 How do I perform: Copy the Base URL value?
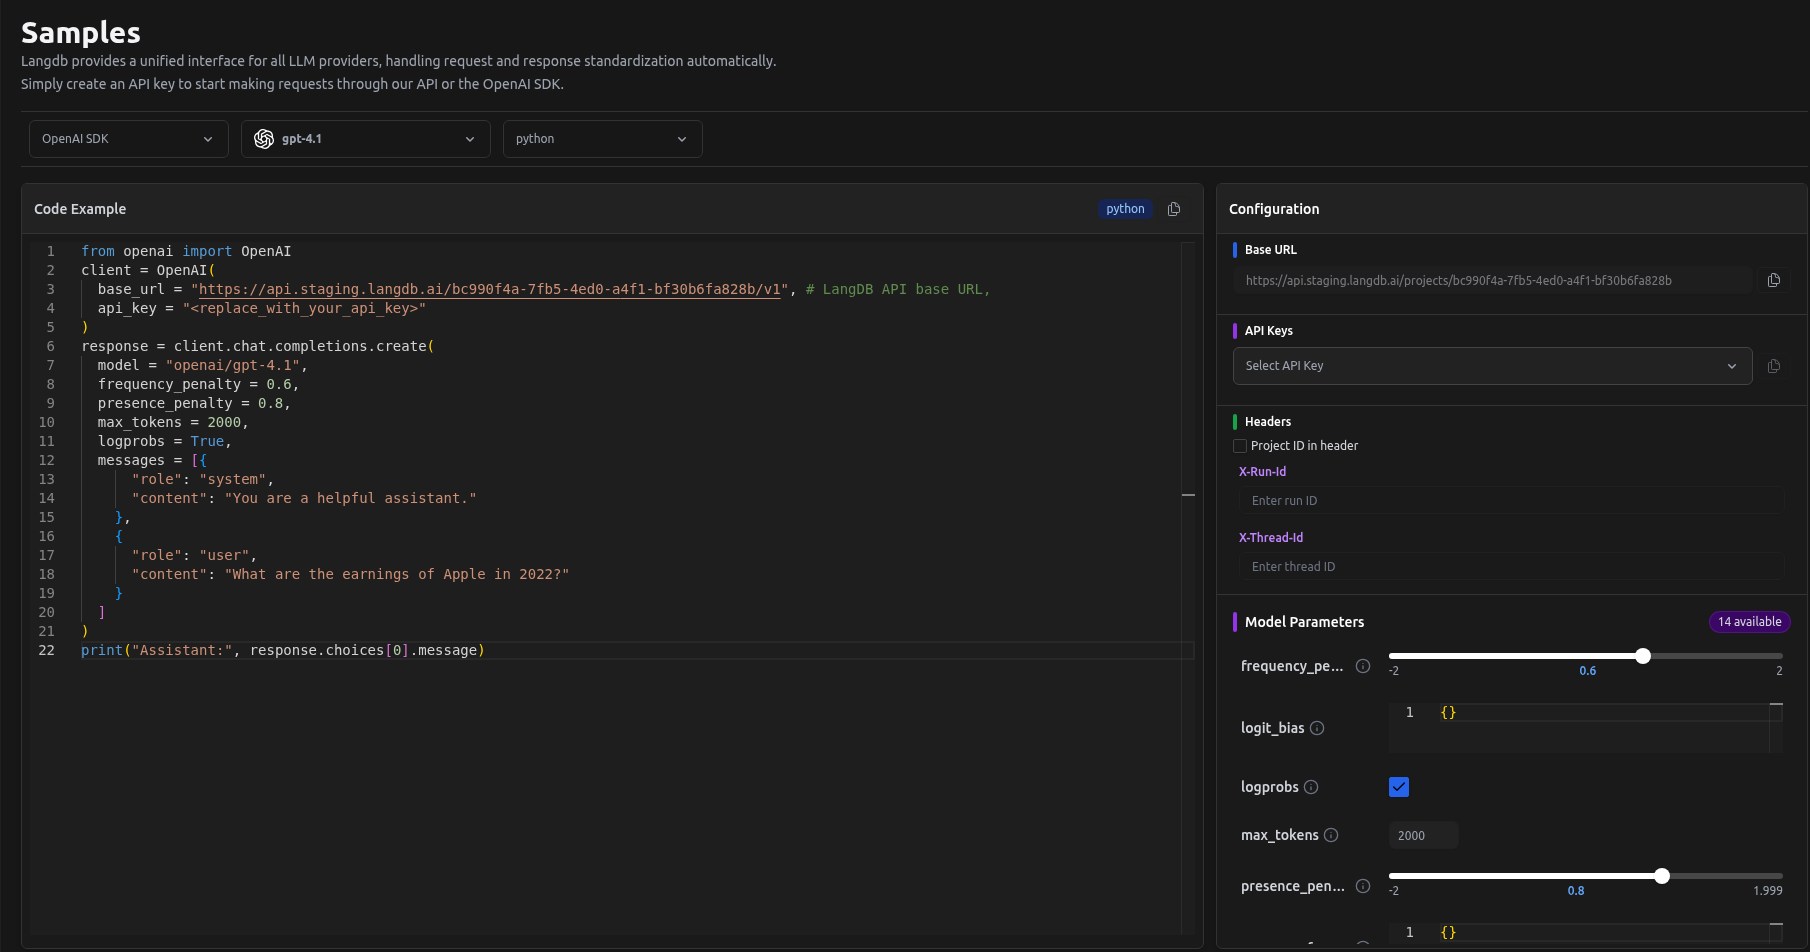[1773, 281]
